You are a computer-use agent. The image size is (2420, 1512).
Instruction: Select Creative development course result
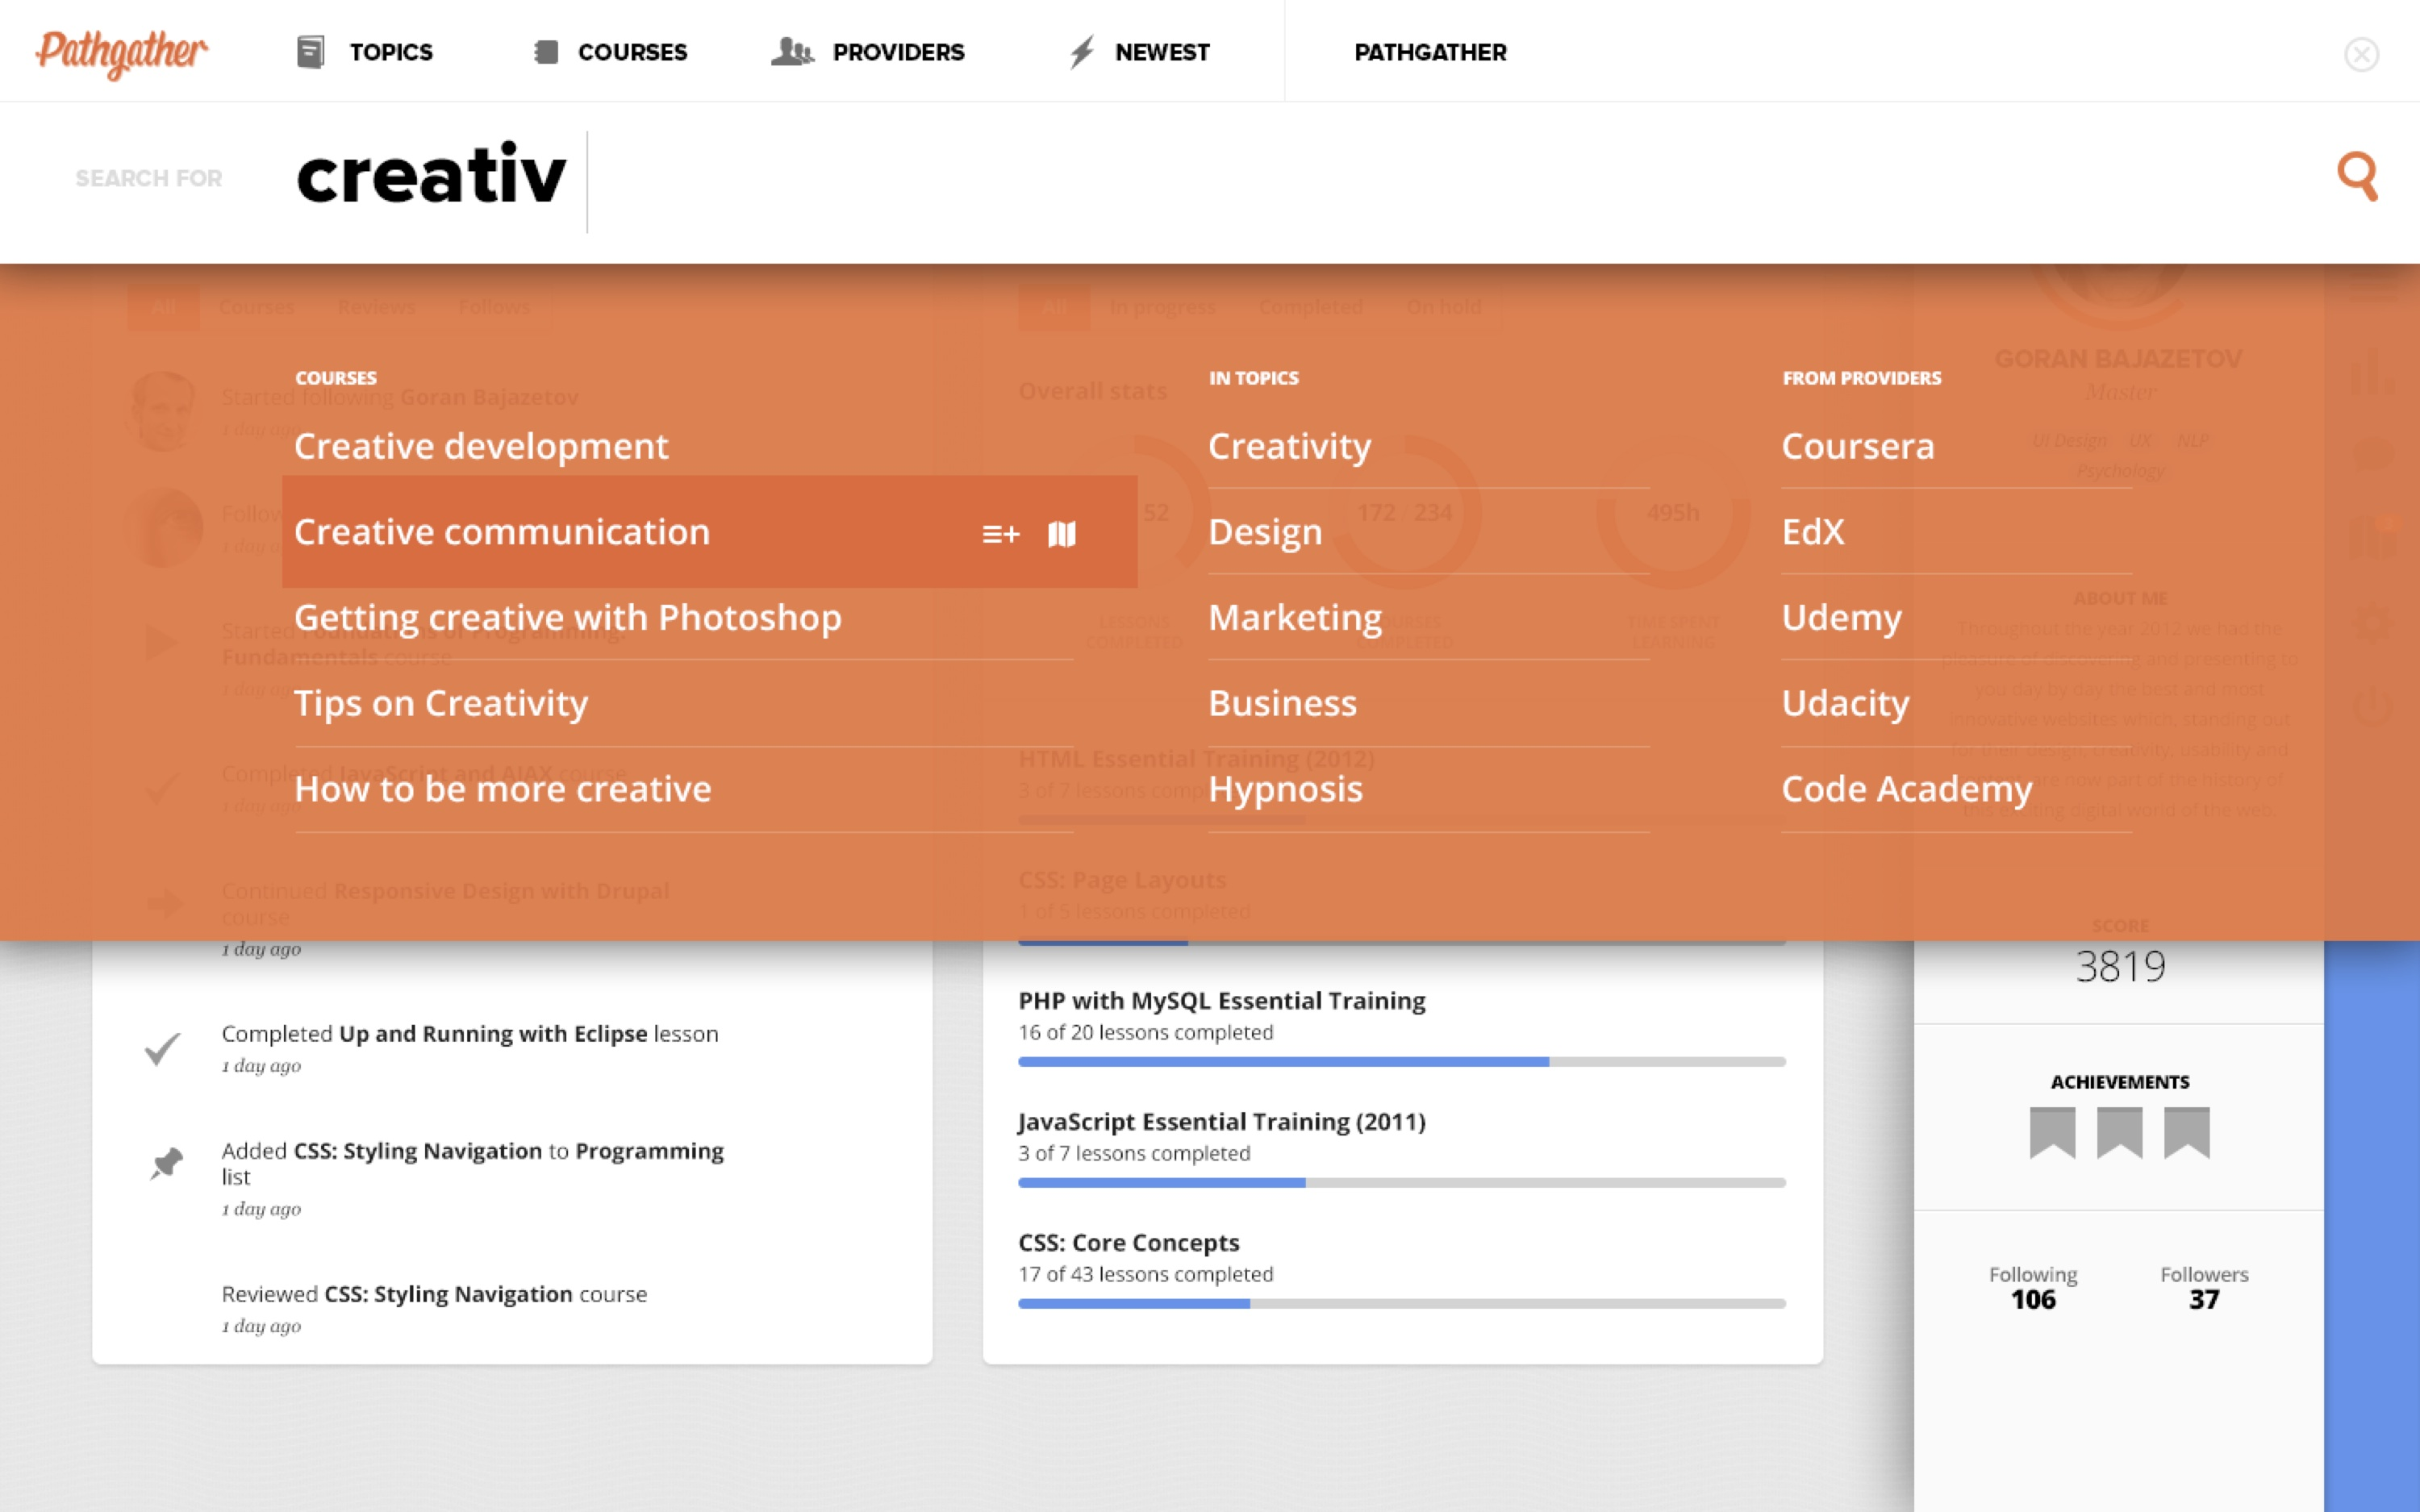tap(481, 446)
